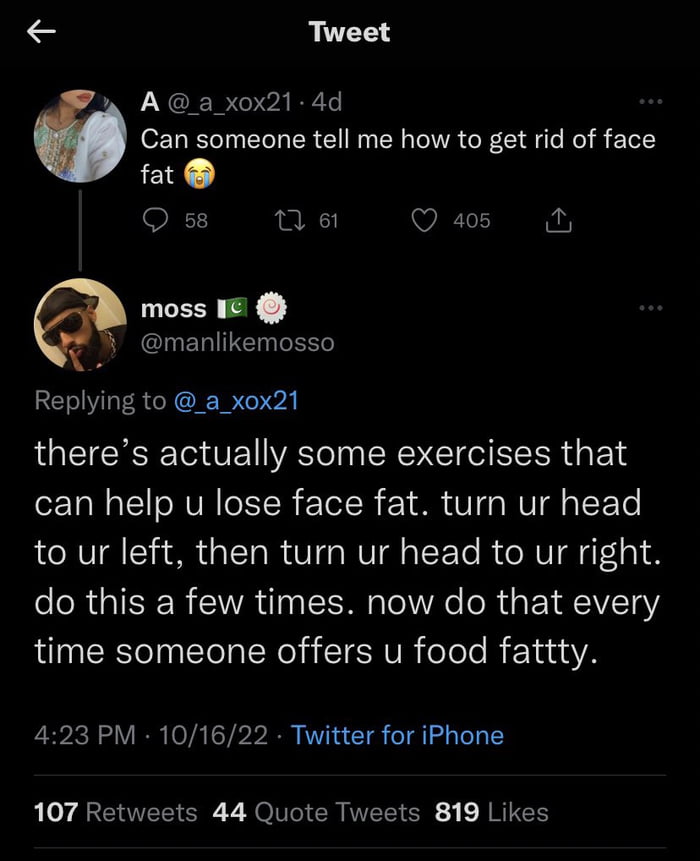Show the 819 Likes list
Viewport: 700px width, 861px height.
492,812
